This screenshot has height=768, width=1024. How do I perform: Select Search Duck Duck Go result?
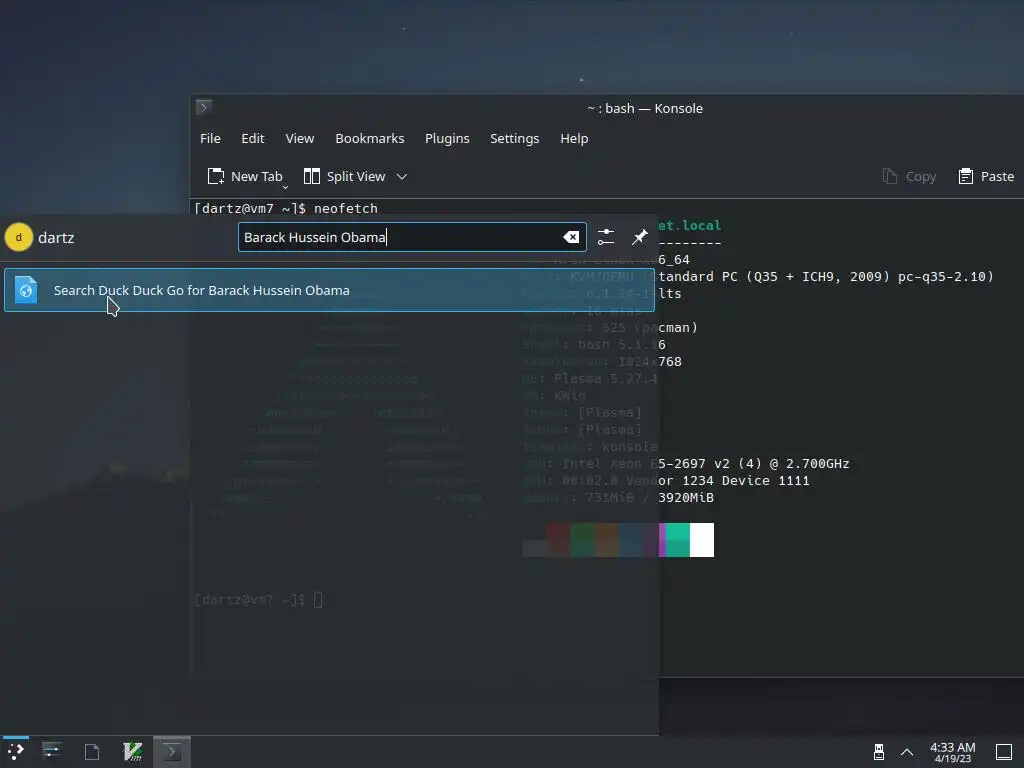[x=329, y=290]
